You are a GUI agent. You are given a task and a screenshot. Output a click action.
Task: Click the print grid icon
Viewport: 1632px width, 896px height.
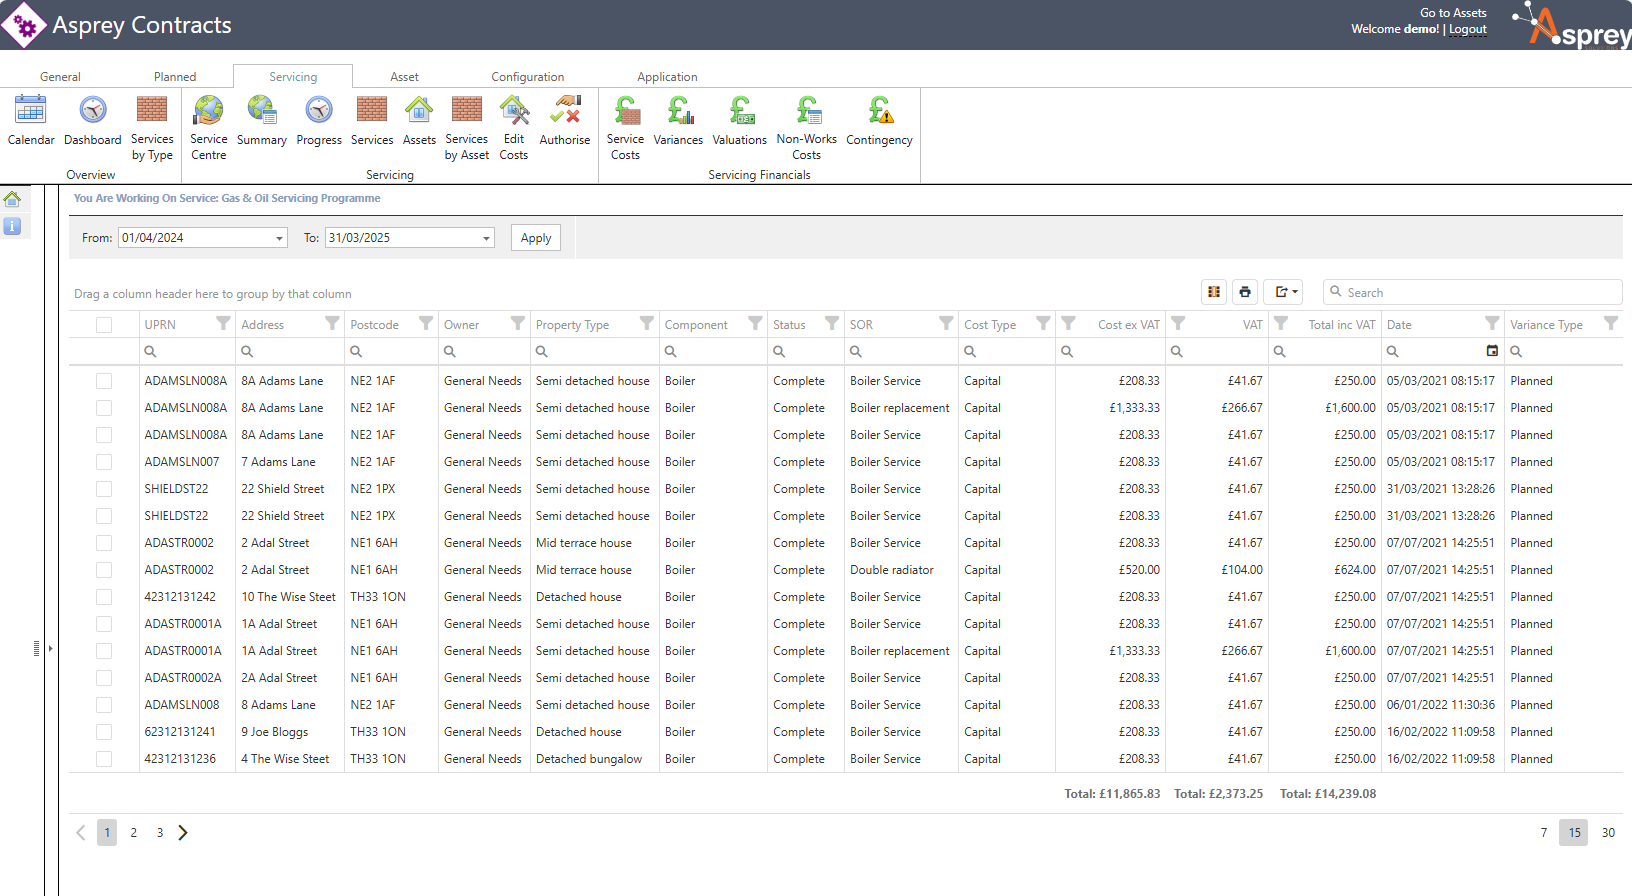(x=1245, y=292)
